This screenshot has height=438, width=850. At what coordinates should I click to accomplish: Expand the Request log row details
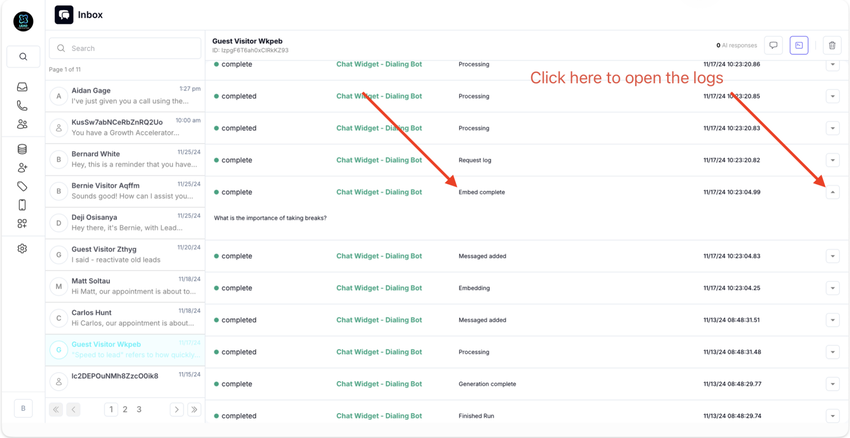click(x=833, y=160)
